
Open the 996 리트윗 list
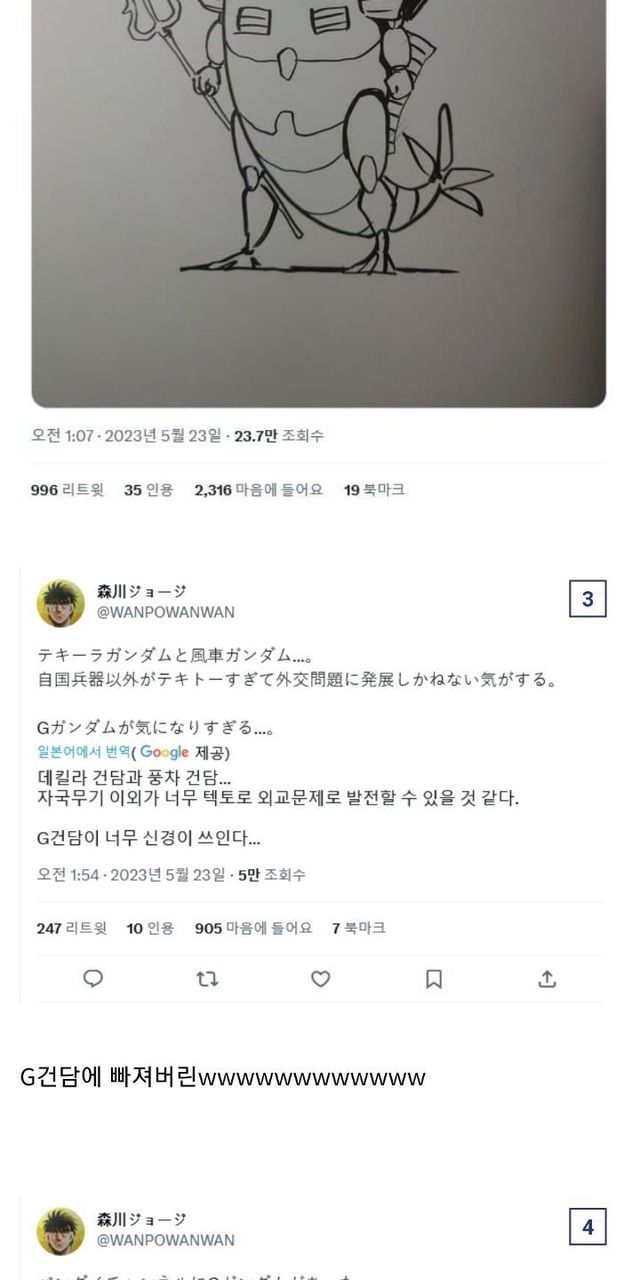[67, 490]
